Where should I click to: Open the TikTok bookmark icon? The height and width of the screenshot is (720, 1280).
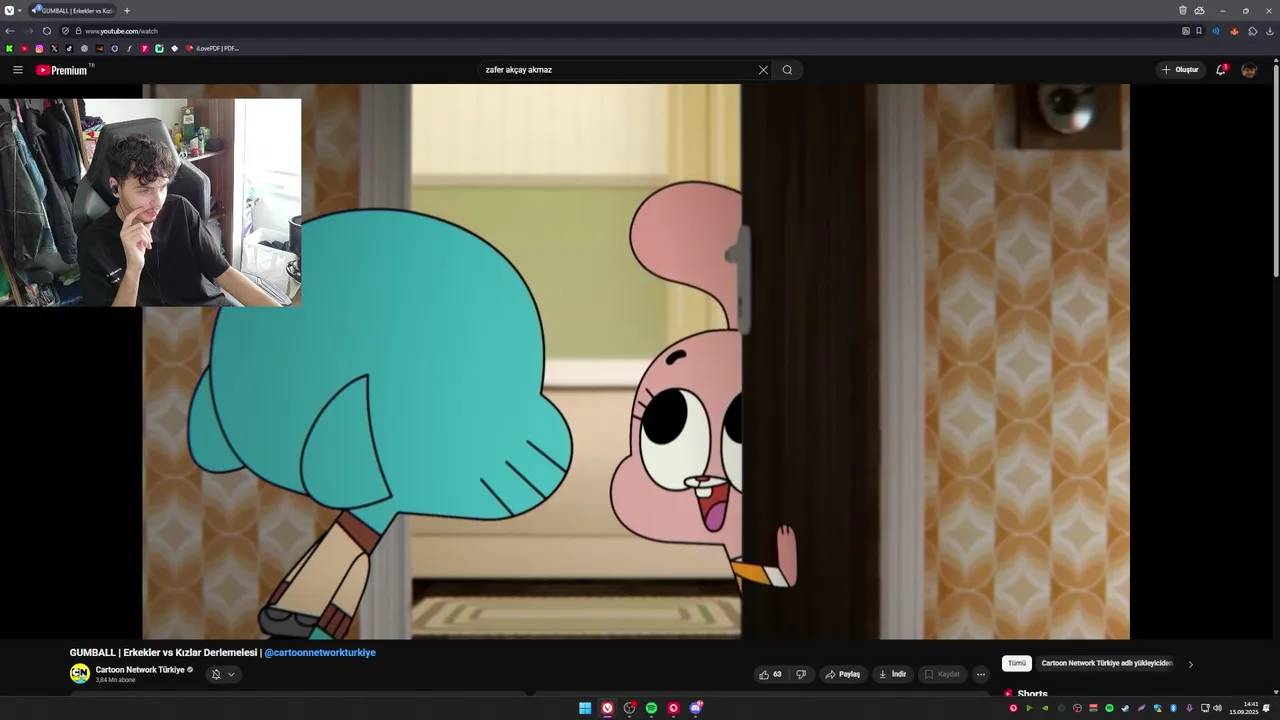[69, 48]
